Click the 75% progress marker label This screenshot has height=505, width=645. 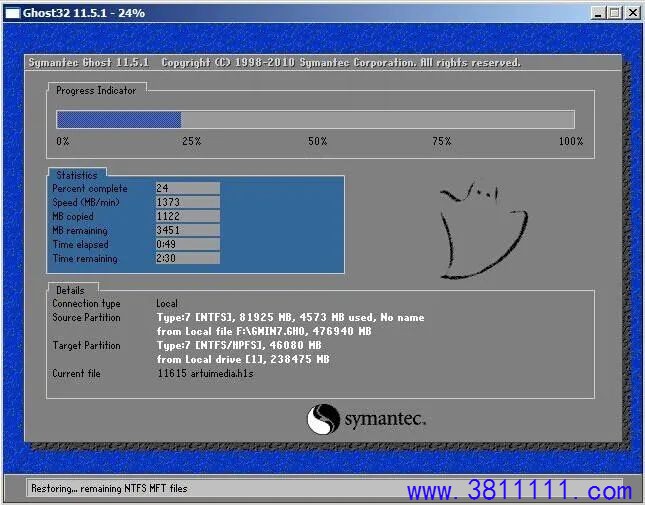click(442, 141)
